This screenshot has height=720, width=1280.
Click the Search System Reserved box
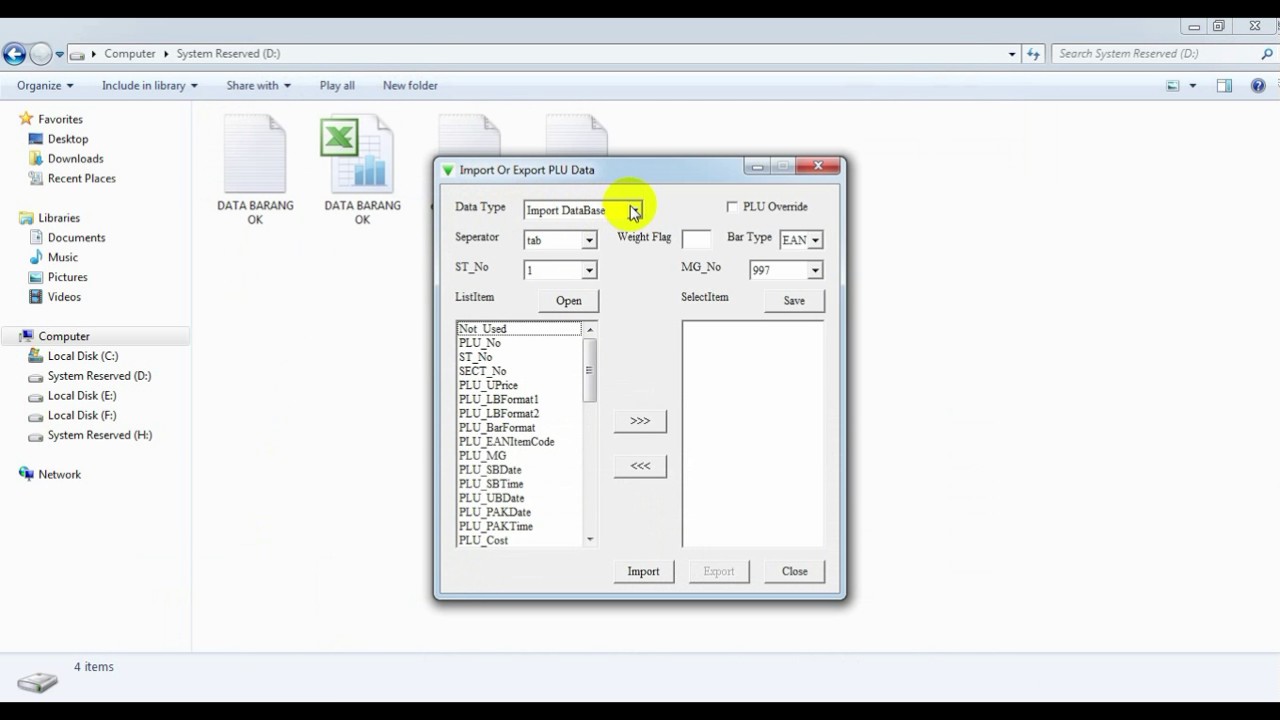[1155, 54]
